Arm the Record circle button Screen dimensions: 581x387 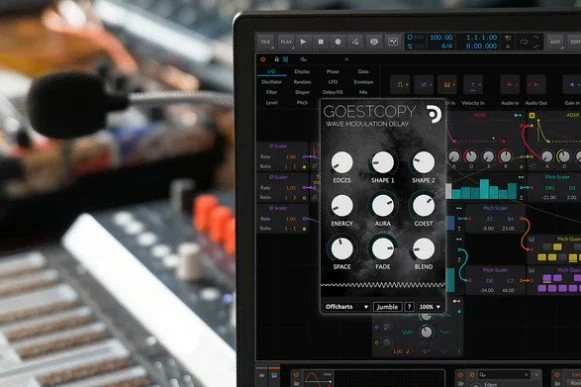coord(338,42)
